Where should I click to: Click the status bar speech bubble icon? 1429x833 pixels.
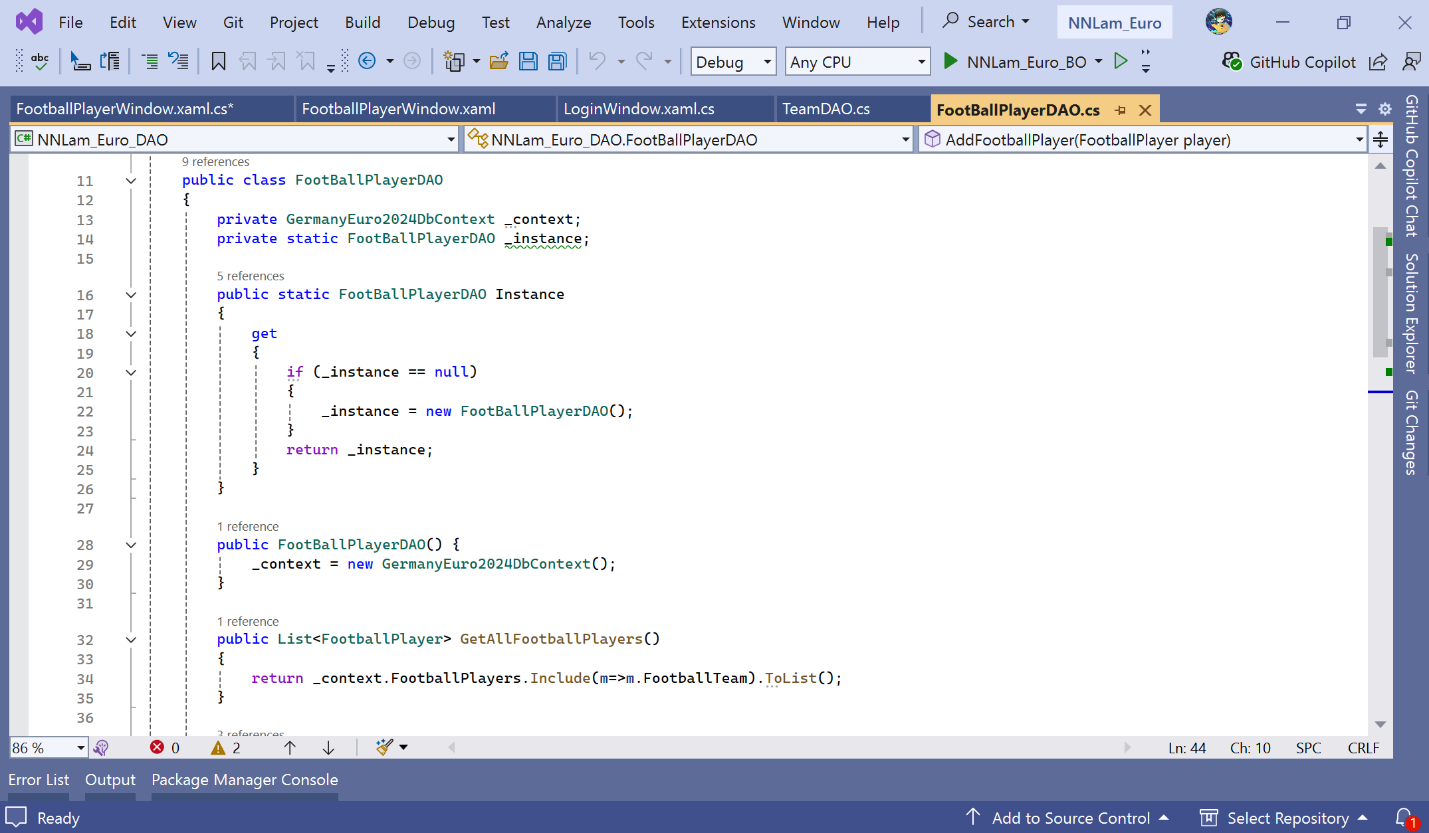[16, 817]
